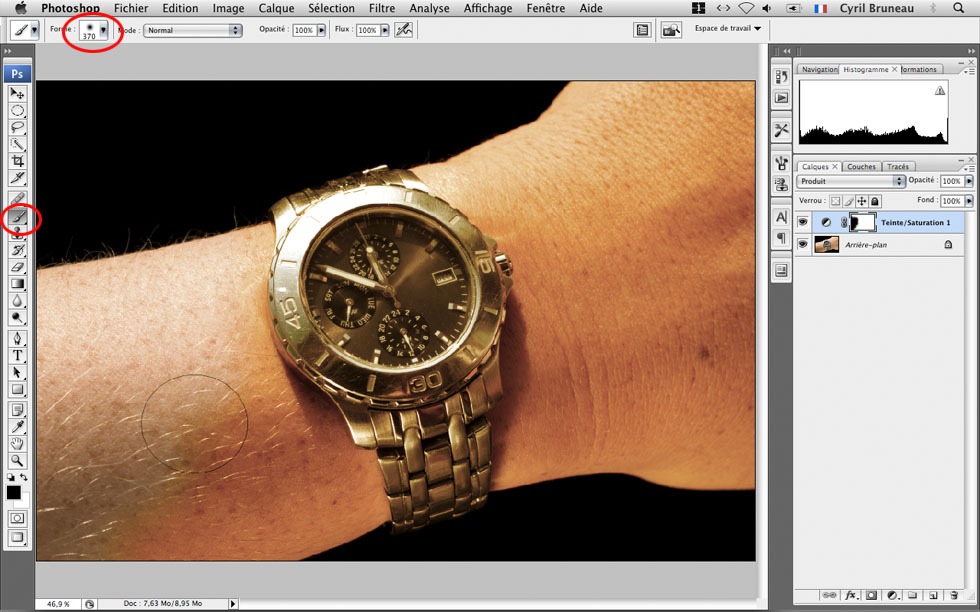
Task: Open the Apple menu
Action: pos(21,8)
